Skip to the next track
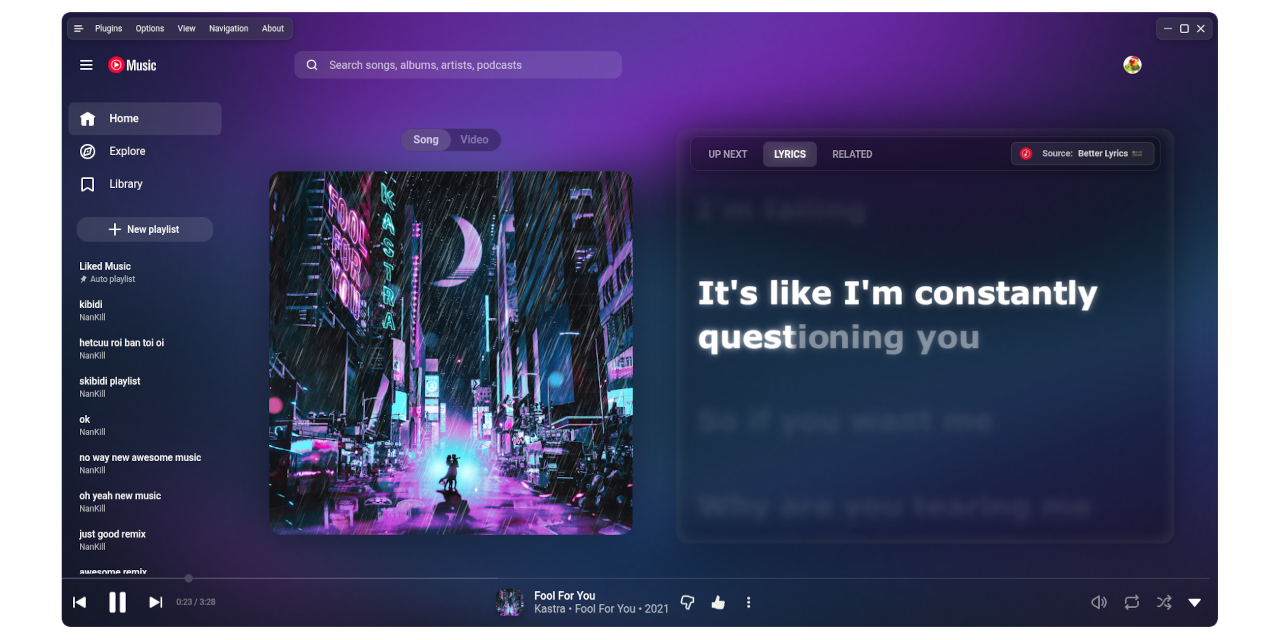 [155, 602]
